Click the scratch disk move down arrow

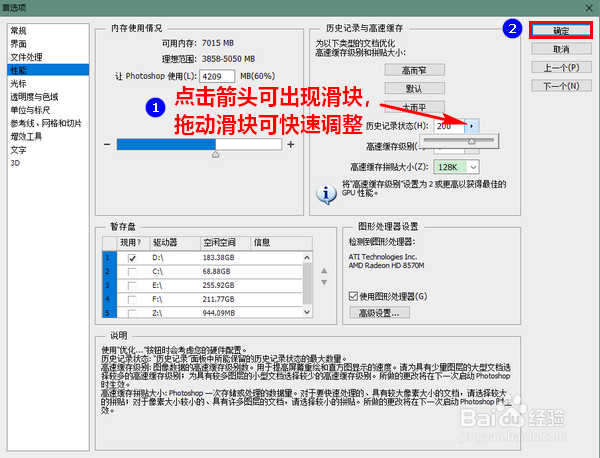324,282
